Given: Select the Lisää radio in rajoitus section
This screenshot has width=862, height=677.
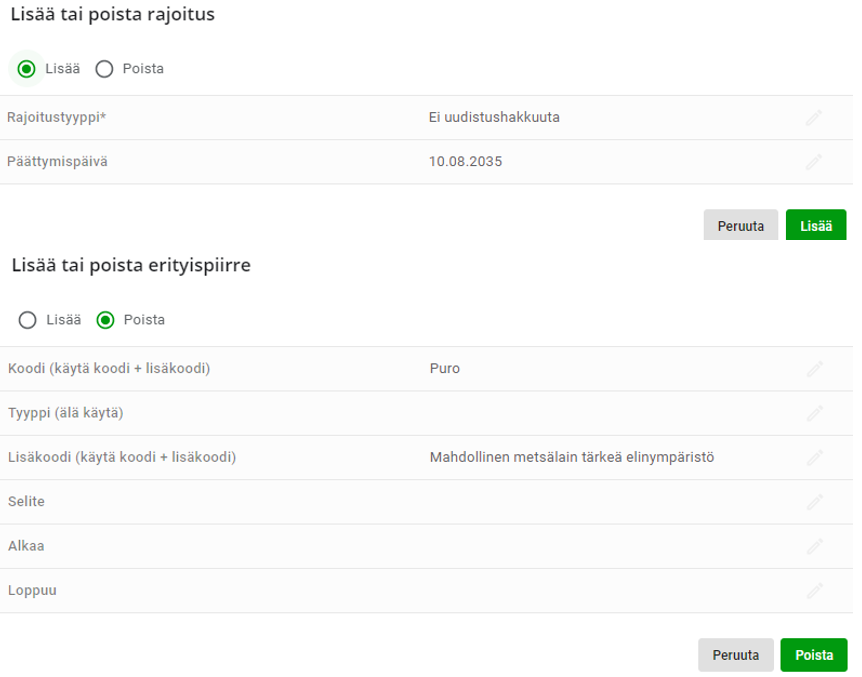Looking at the screenshot, I should [26, 69].
